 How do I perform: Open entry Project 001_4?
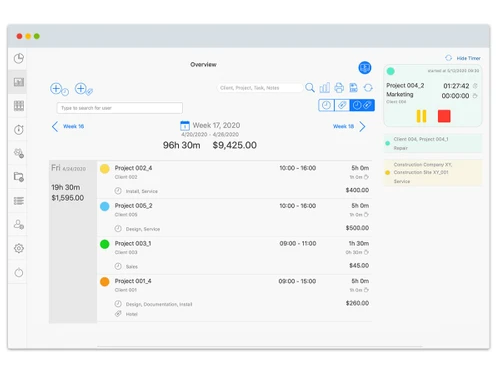point(235,298)
